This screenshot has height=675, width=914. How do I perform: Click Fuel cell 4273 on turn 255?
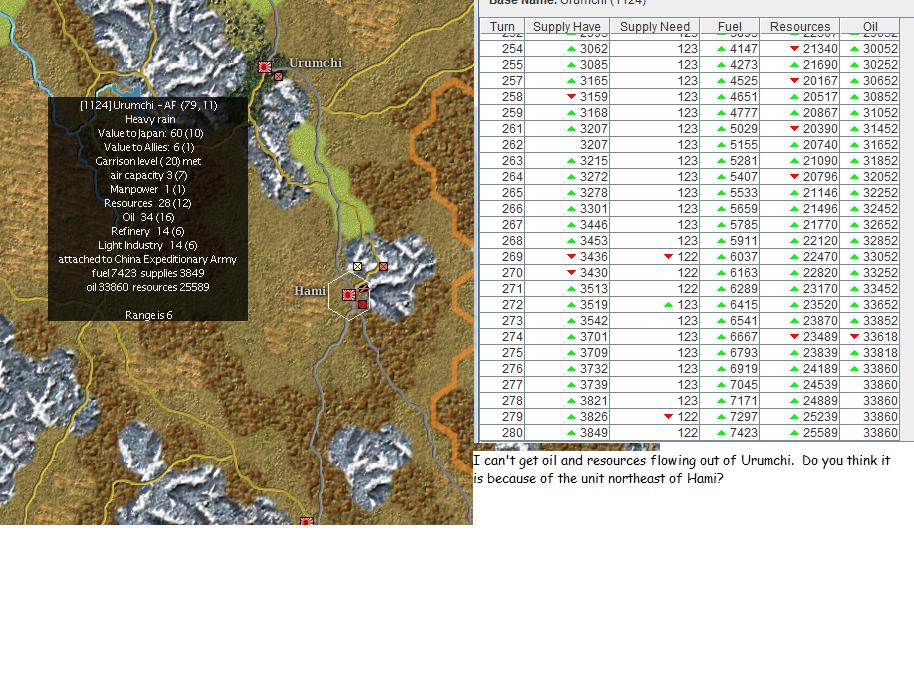tap(730, 65)
